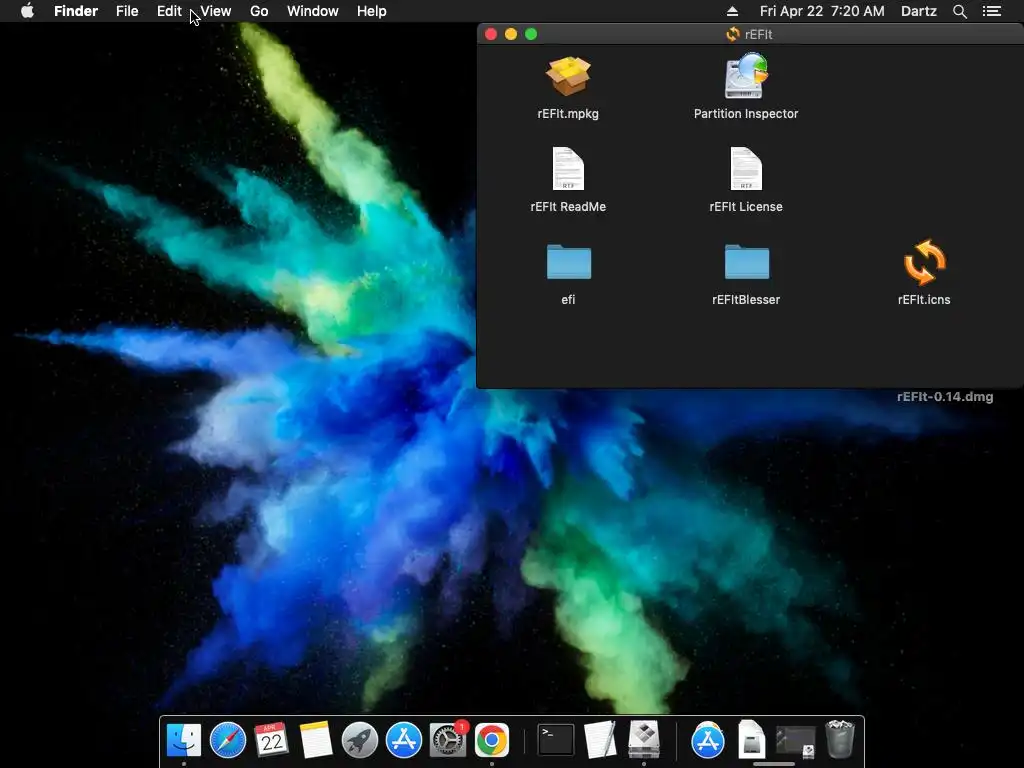This screenshot has width=1024, height=768.
Task: Open Calendar showing 22 in the Dock
Action: click(272, 740)
